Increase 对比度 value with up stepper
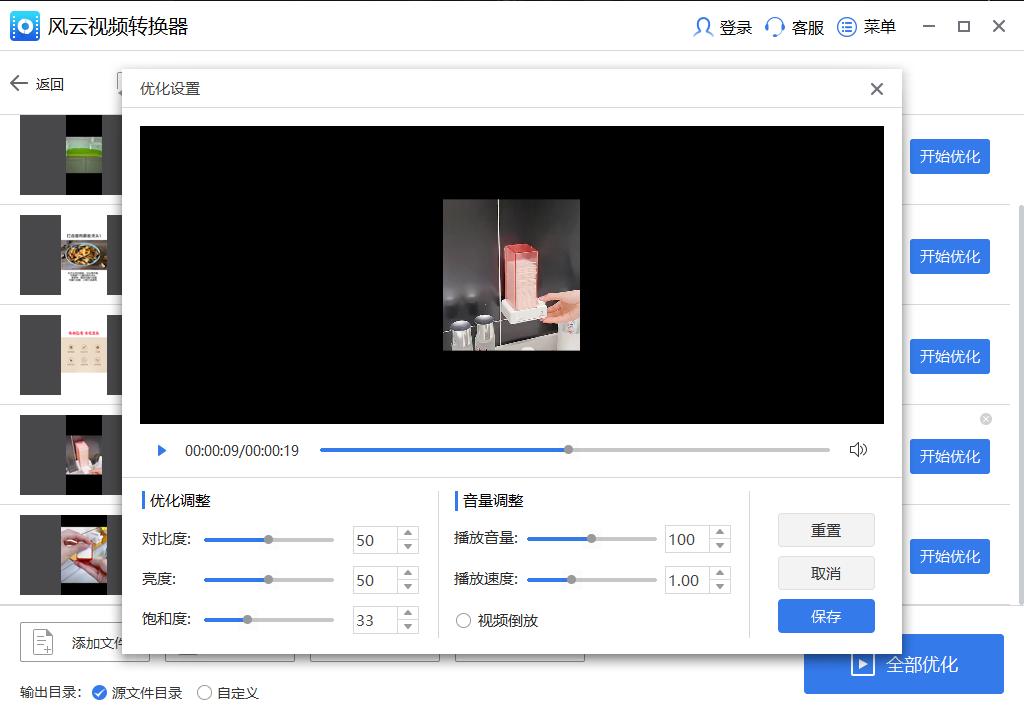 point(408,533)
